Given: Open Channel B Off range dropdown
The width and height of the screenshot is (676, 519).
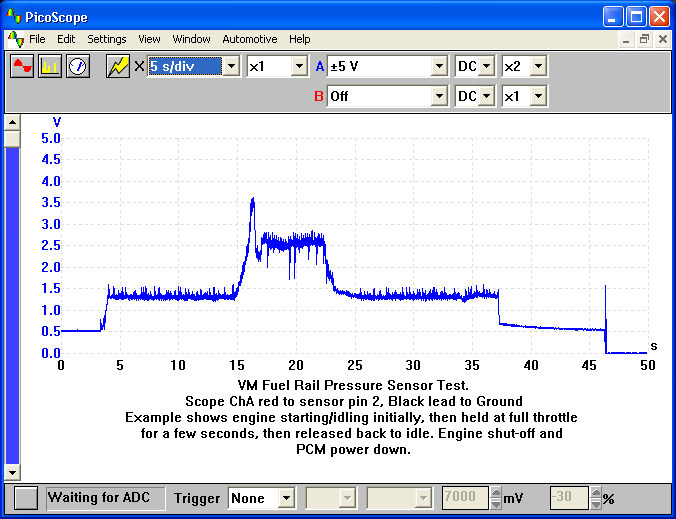Looking at the screenshot, I should tap(438, 97).
